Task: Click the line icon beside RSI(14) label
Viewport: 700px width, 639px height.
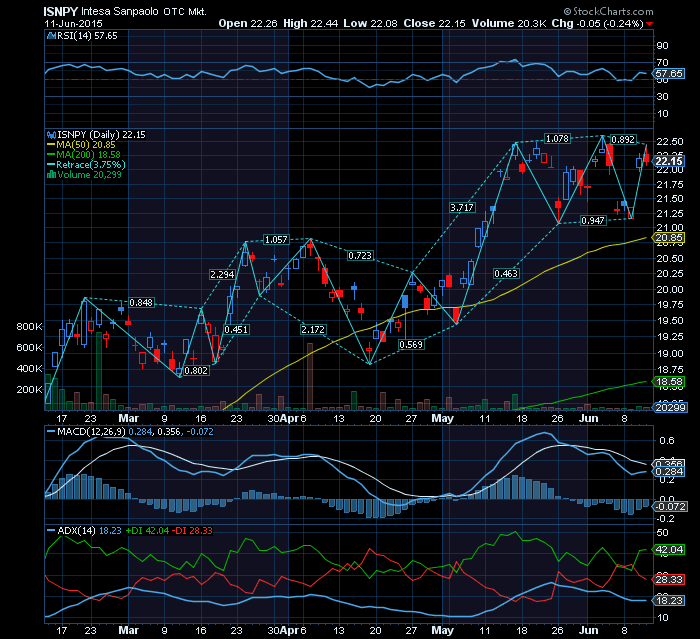Action: (x=51, y=36)
